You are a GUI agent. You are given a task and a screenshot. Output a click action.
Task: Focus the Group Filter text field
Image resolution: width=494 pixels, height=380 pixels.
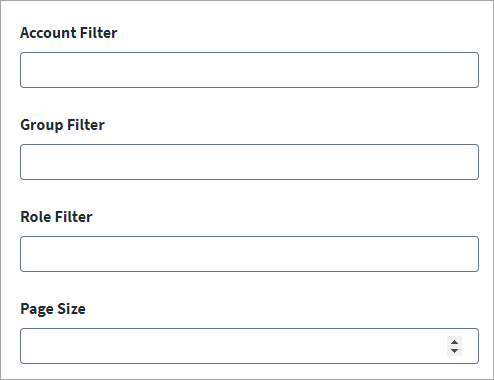pyautogui.click(x=249, y=162)
